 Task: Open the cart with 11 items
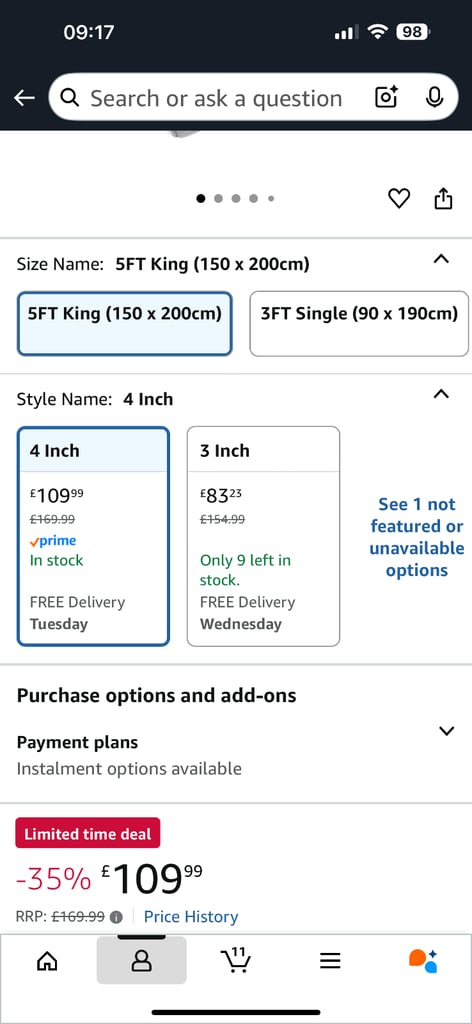(236, 960)
